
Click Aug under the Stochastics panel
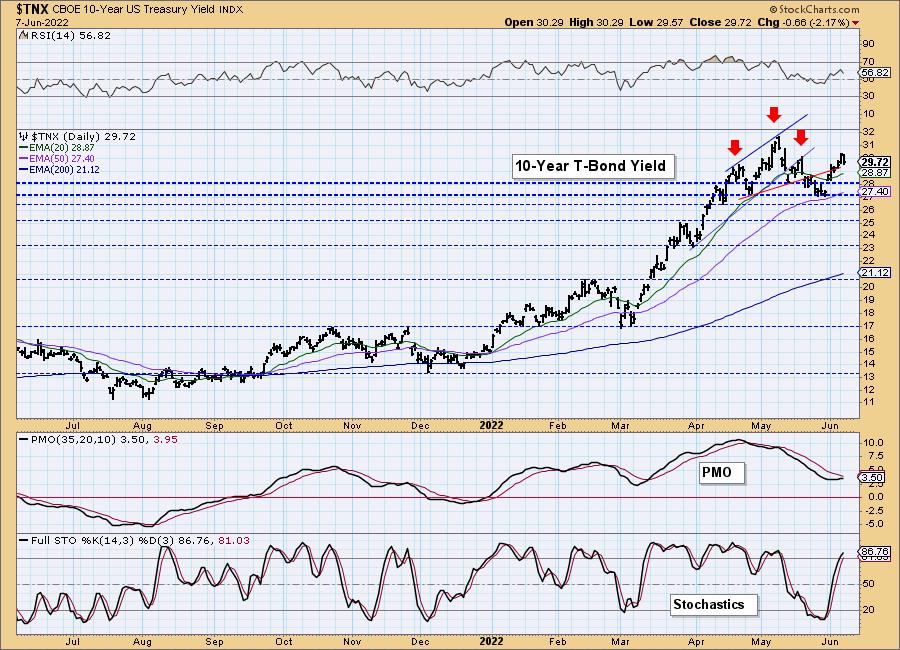pos(142,641)
